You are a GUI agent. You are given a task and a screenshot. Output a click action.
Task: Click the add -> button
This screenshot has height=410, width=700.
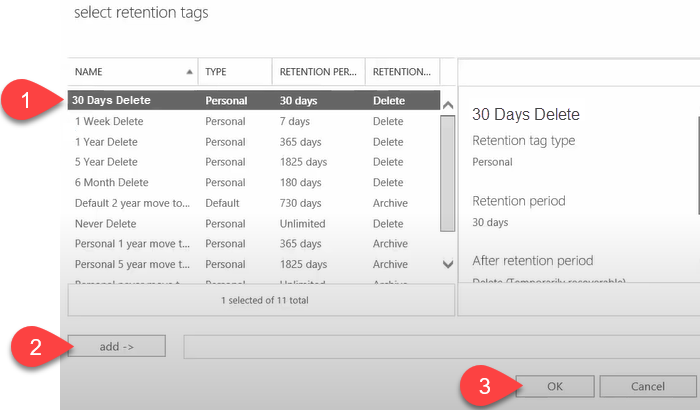[x=117, y=346]
